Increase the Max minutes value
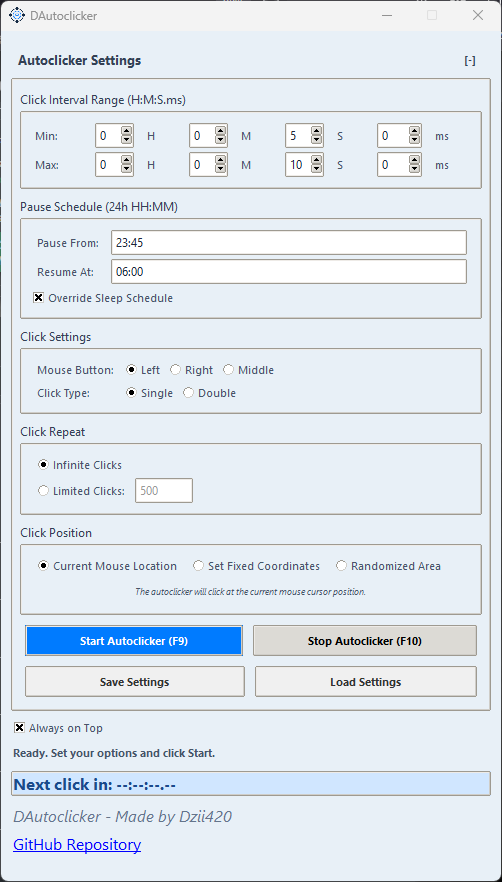Image resolution: width=502 pixels, height=882 pixels. point(221,161)
